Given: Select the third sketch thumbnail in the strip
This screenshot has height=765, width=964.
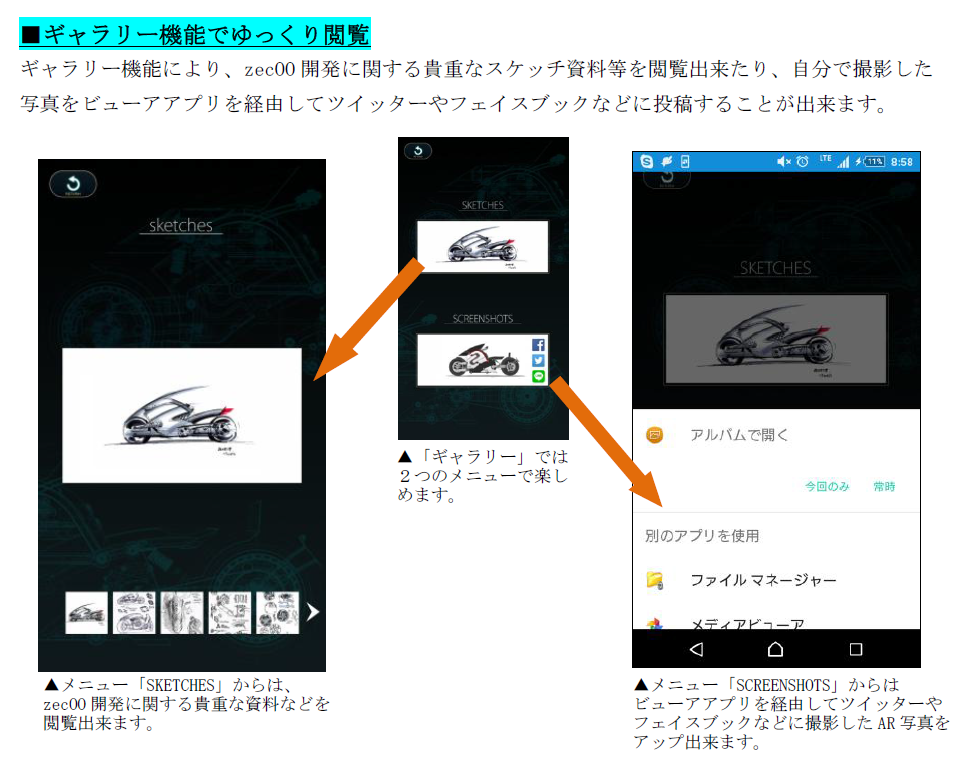Looking at the screenshot, I should (182, 613).
